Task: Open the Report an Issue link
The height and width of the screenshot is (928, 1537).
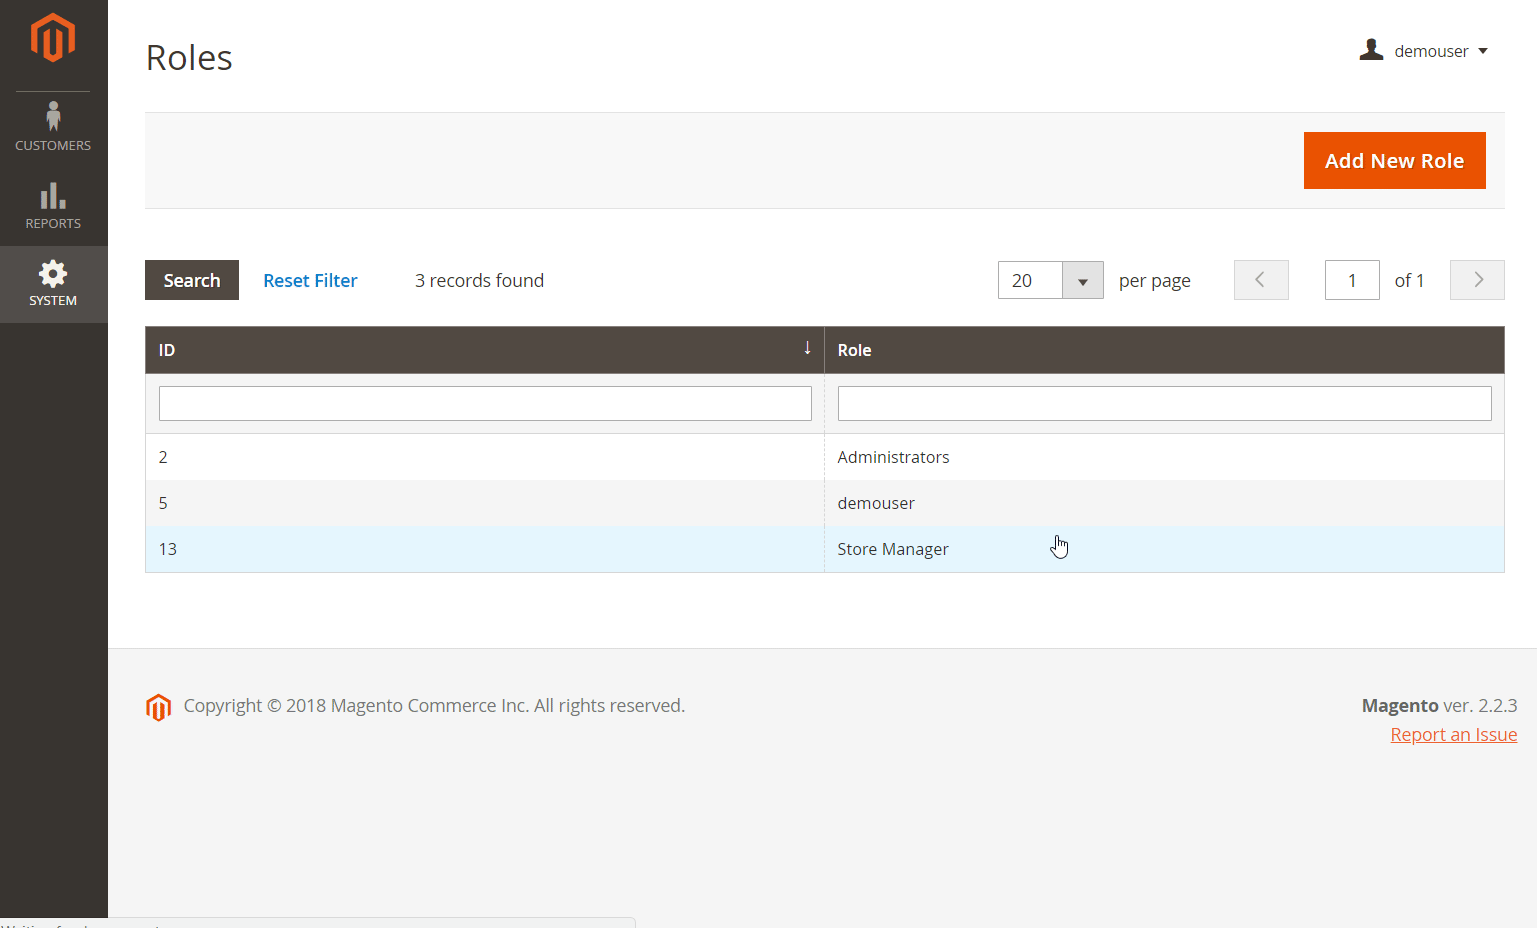Action: click(x=1453, y=735)
